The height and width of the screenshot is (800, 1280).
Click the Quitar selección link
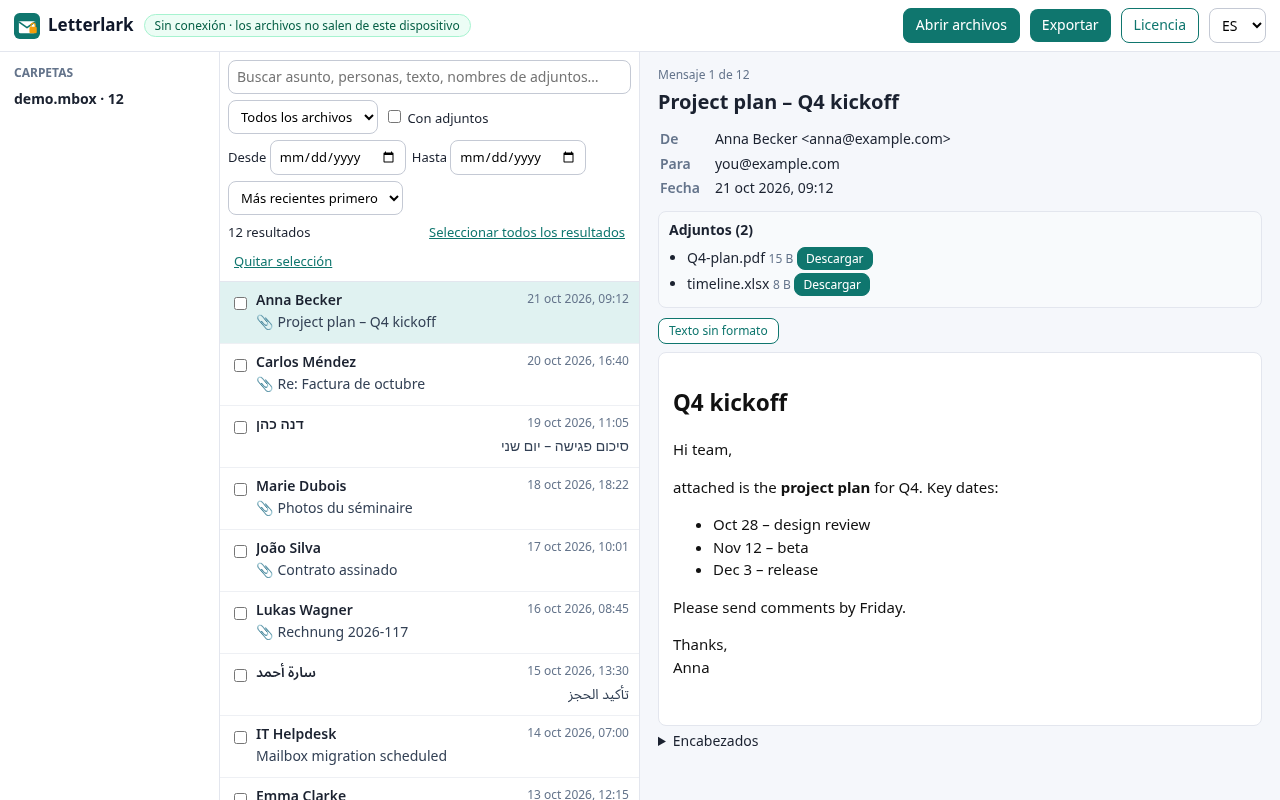click(283, 262)
